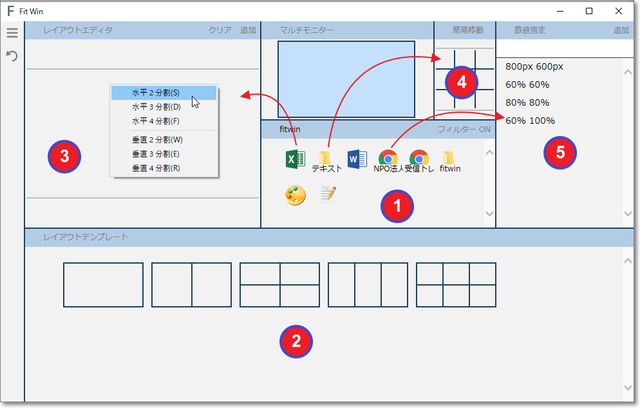Choose 水平３分割(D) from context menu

pos(155,106)
